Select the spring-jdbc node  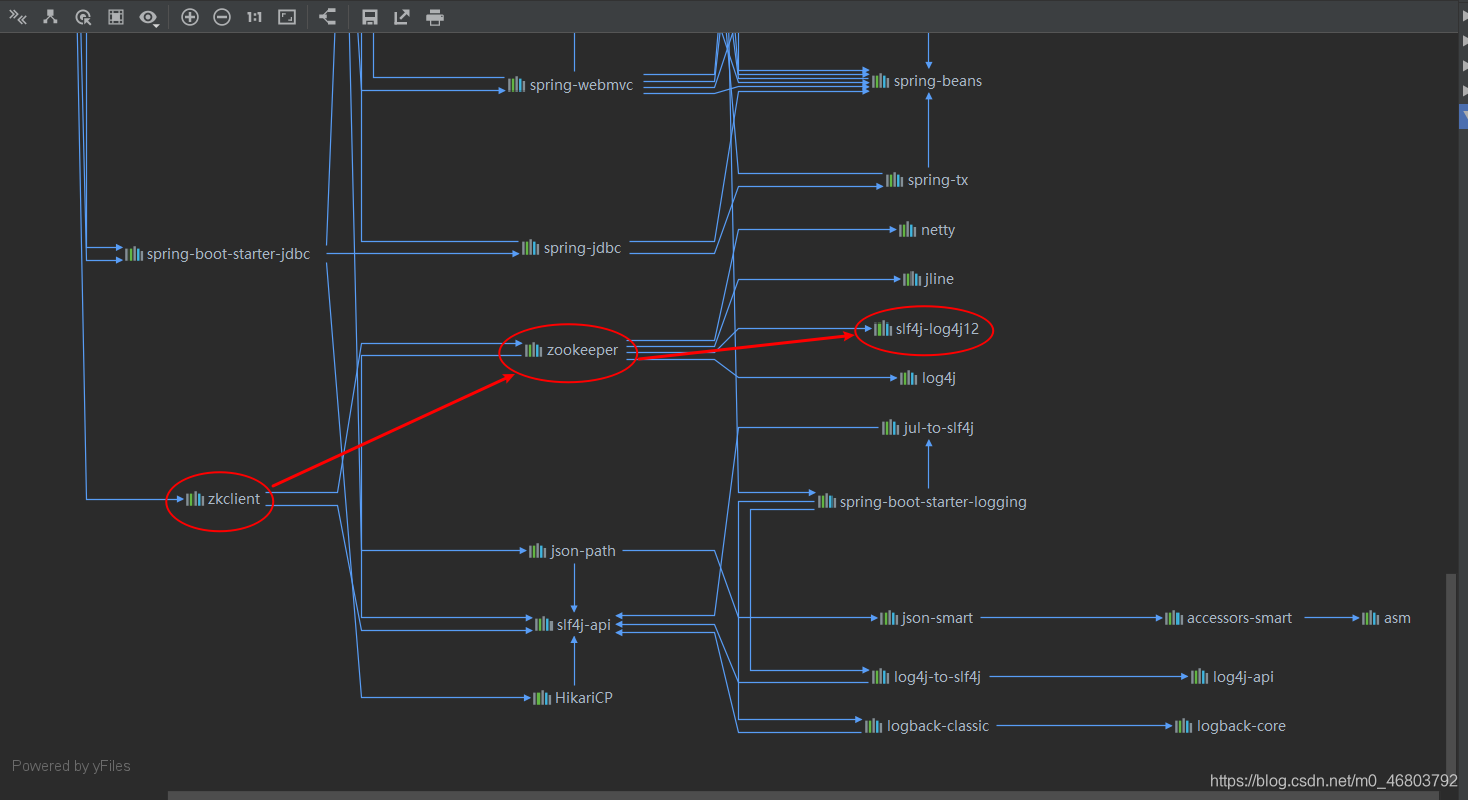click(x=572, y=248)
